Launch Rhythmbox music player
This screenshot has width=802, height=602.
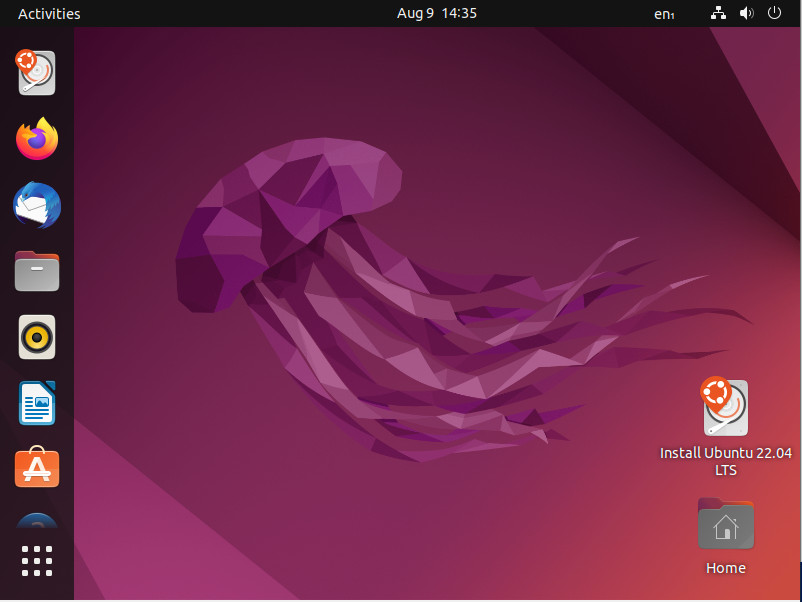pyautogui.click(x=36, y=337)
